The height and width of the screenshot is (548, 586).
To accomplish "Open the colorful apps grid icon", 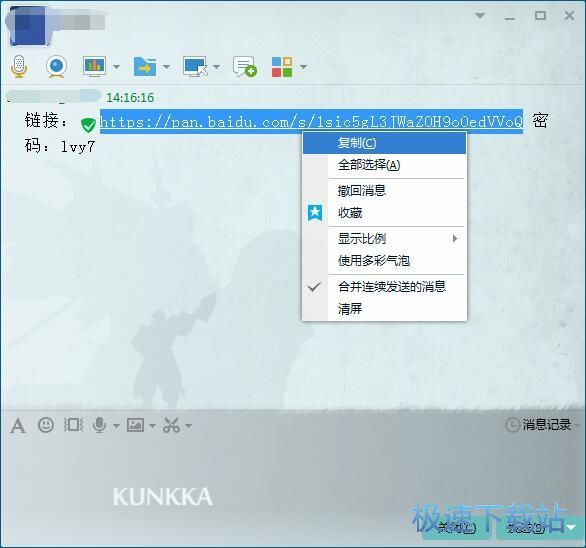I will [x=282, y=67].
